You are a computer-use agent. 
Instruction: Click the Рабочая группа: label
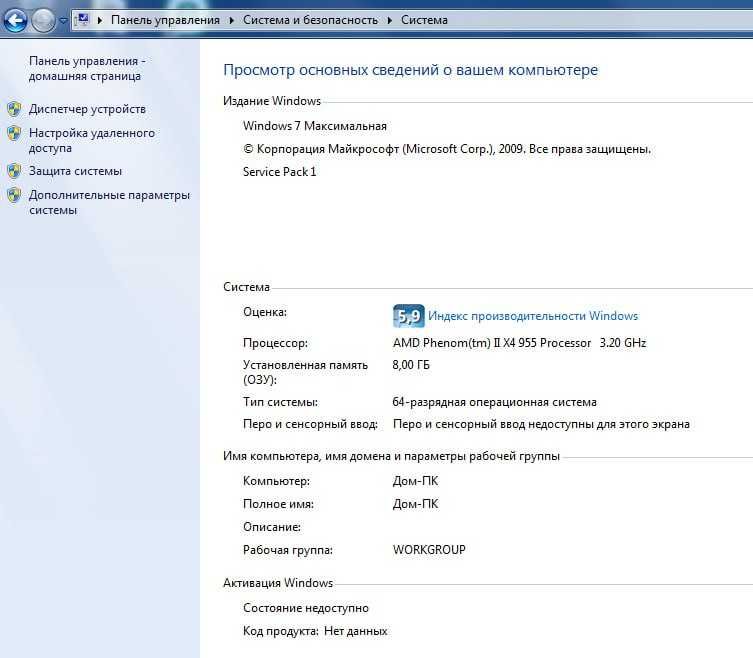288,550
